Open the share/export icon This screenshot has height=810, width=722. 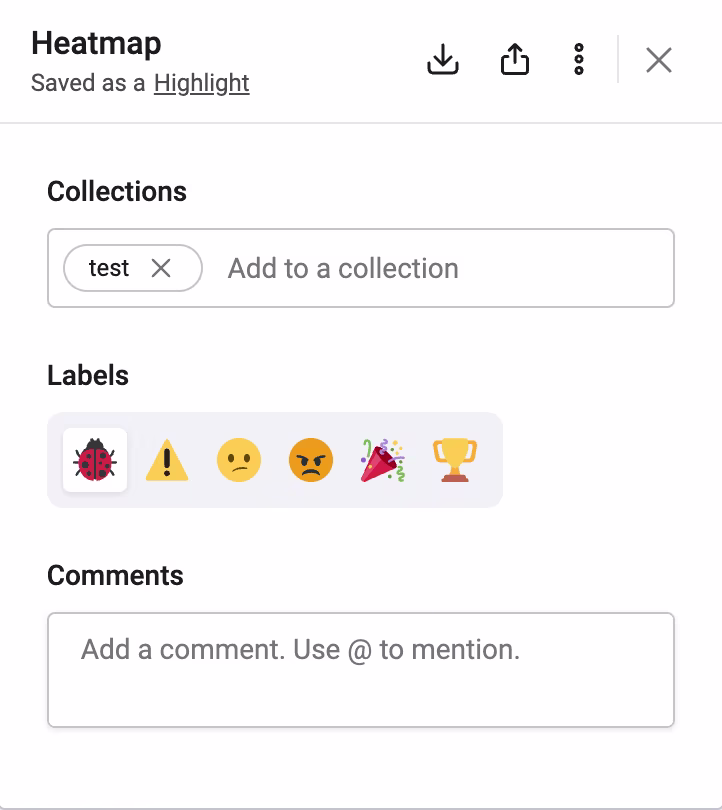514,60
